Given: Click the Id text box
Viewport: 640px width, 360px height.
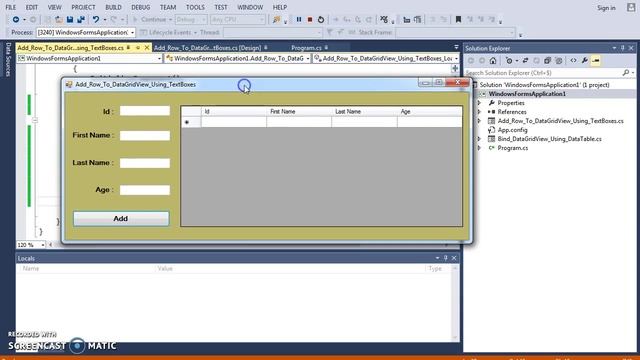Looking at the screenshot, I should tap(145, 111).
